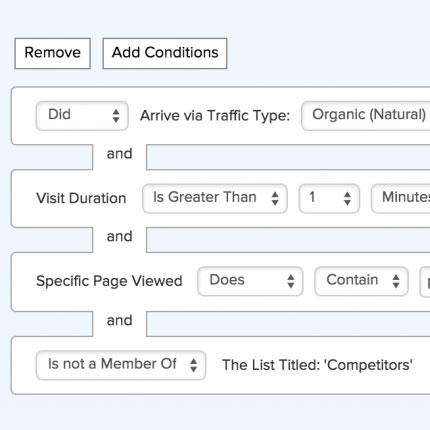Click the arrows icon on Is not a Member Of
This screenshot has height=430, width=430.
[193, 365]
